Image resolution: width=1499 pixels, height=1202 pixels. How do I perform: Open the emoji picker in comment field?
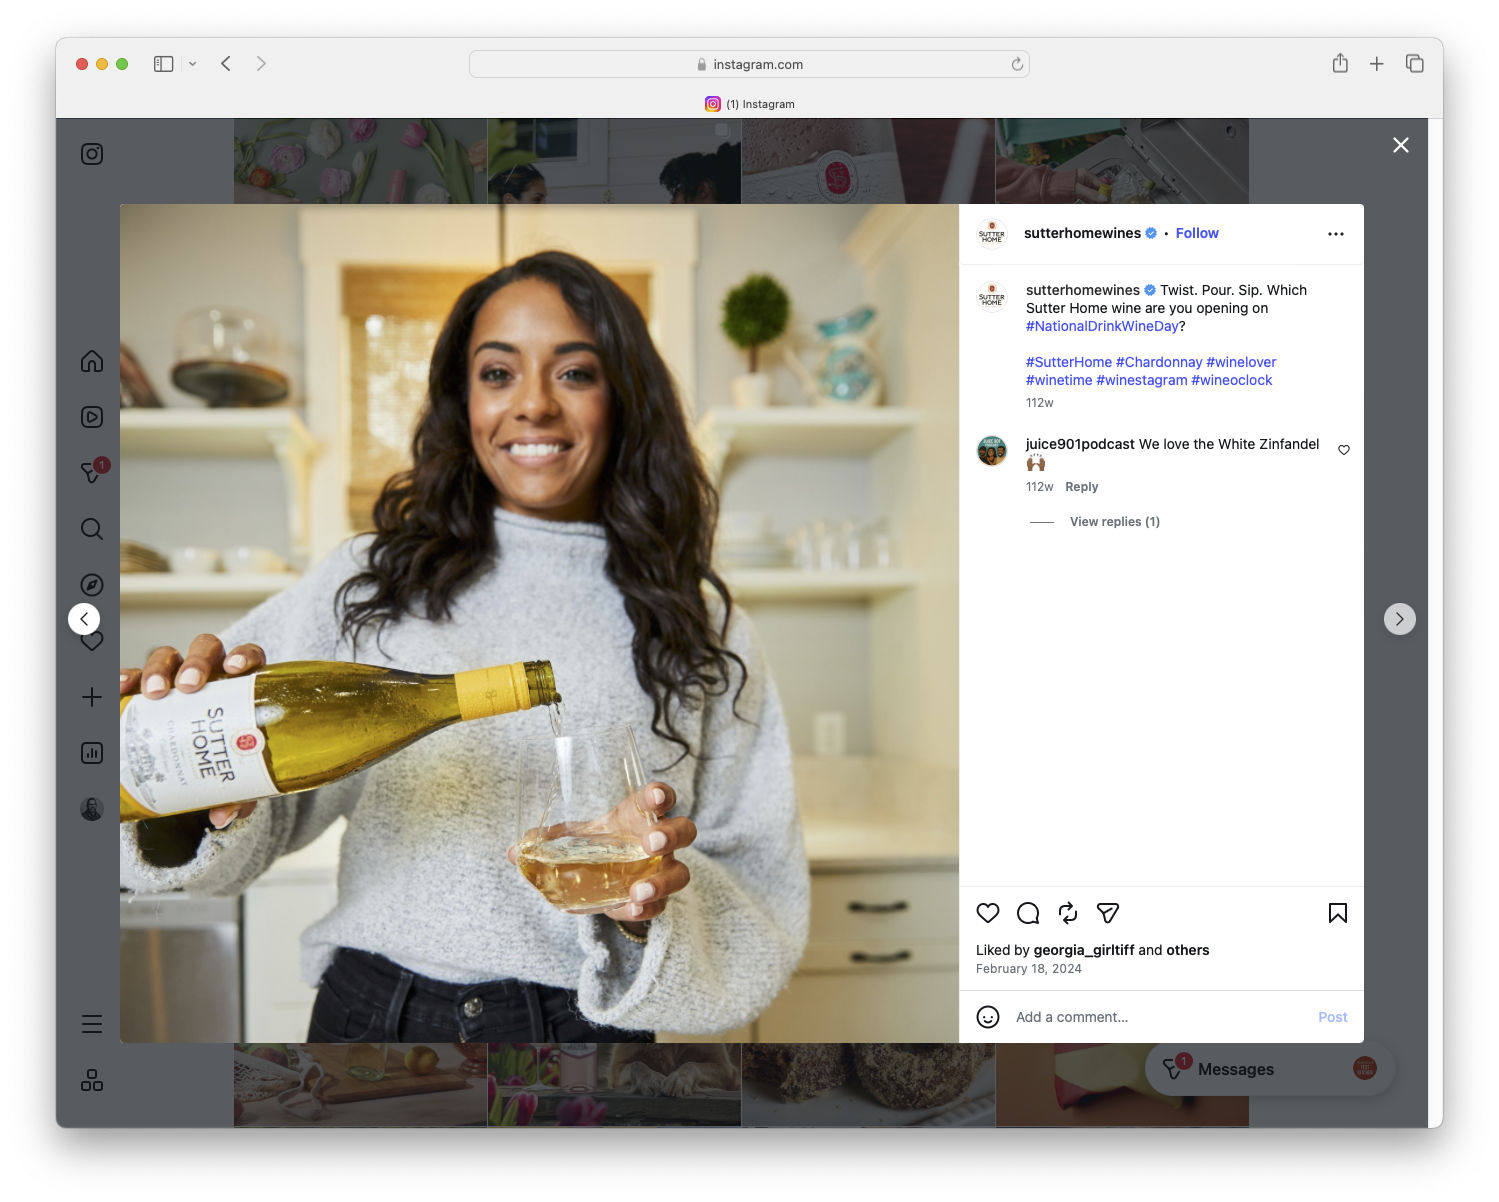pos(988,1016)
